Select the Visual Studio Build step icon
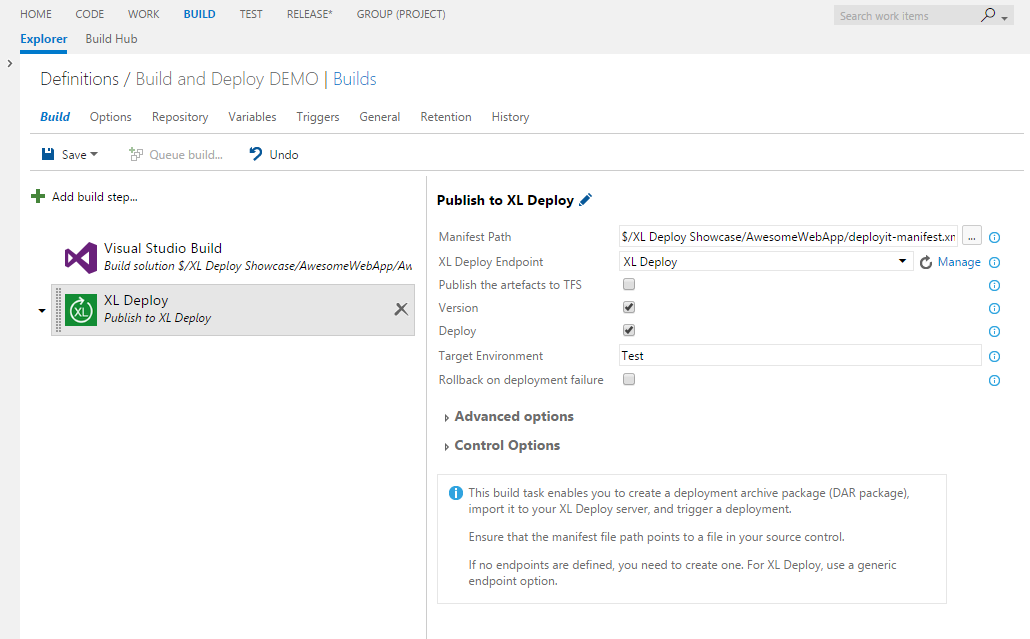 coord(81,258)
